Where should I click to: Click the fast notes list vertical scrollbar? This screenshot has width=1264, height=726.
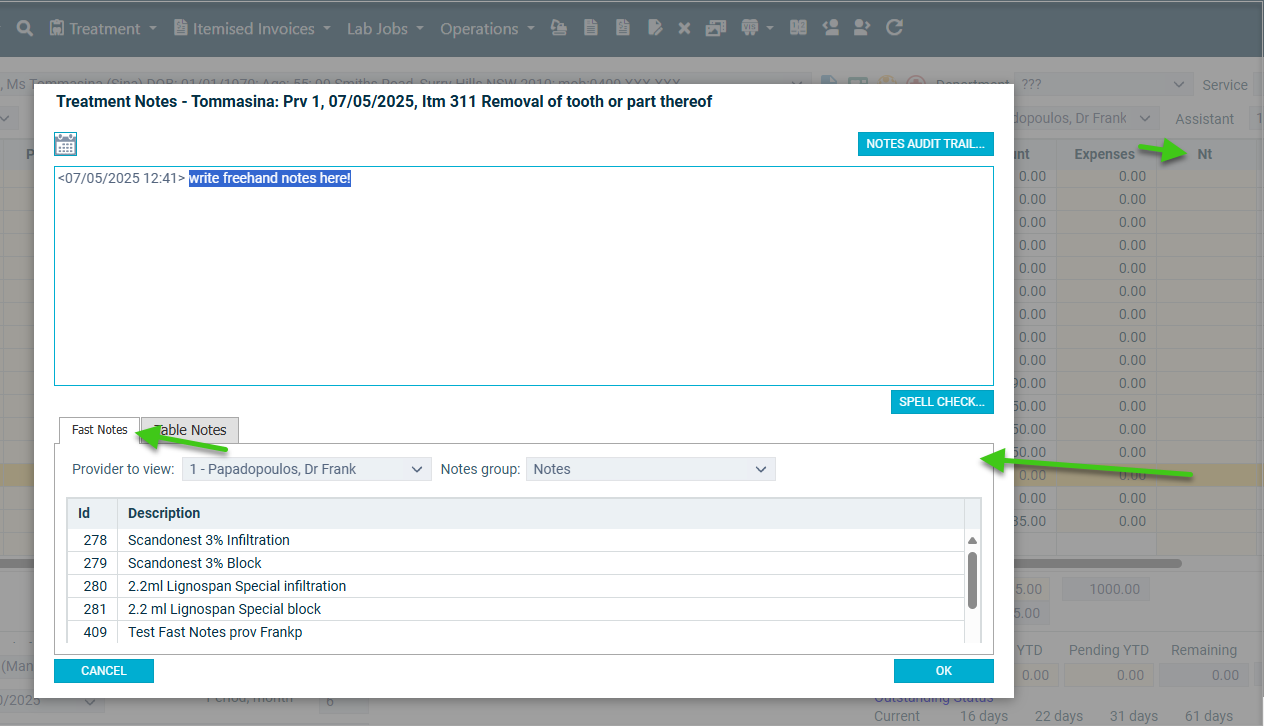[972, 580]
